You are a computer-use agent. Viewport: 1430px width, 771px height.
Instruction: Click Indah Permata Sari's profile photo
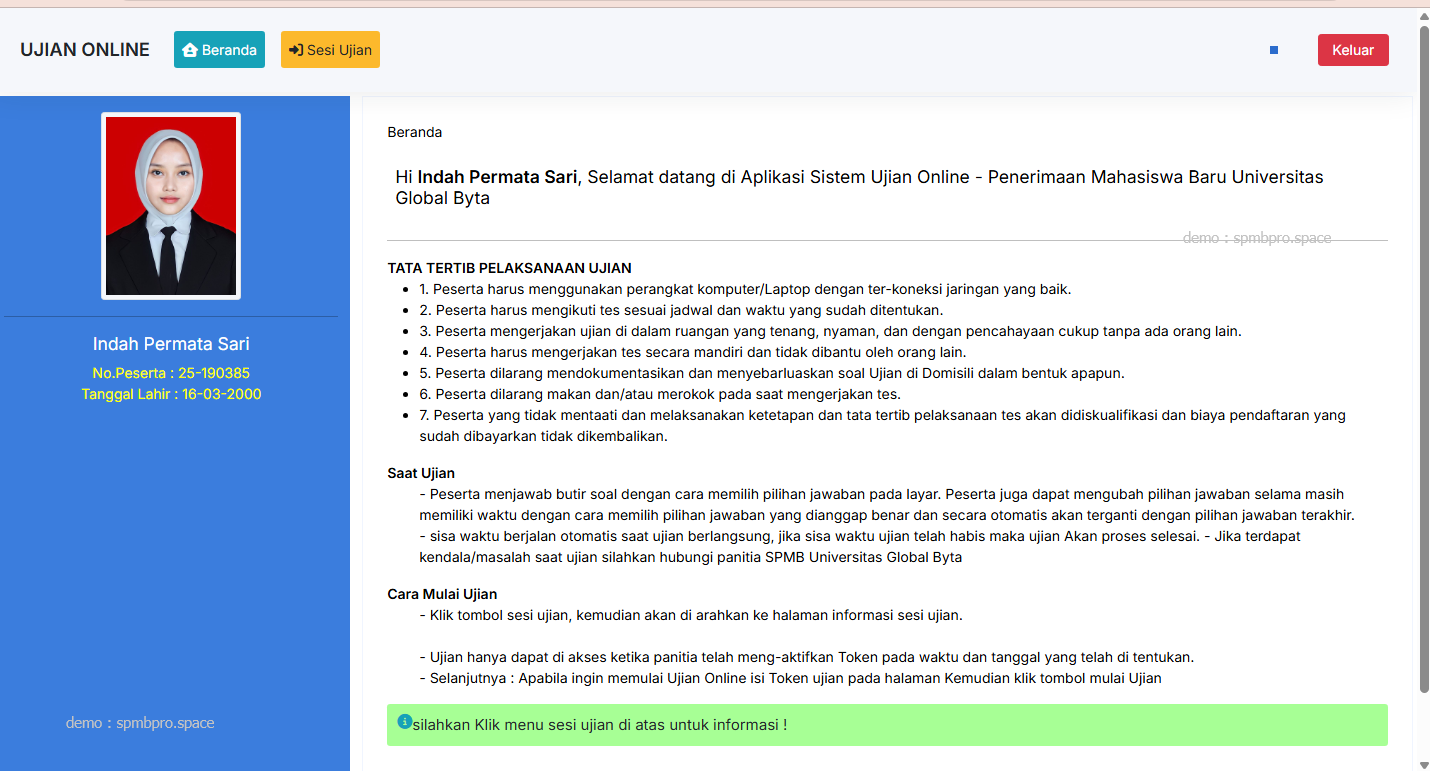[x=171, y=206]
